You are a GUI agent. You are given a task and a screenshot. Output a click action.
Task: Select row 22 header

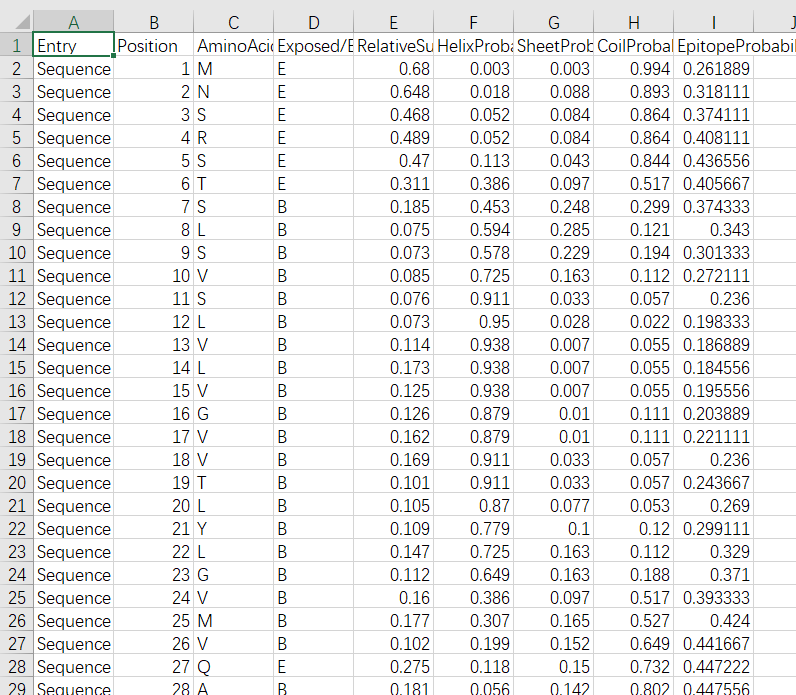(x=16, y=528)
